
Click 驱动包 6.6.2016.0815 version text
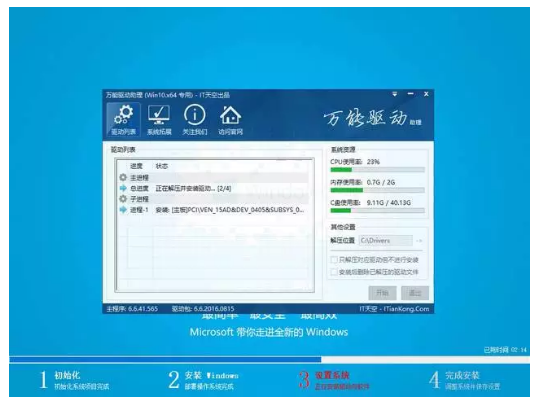point(203,309)
